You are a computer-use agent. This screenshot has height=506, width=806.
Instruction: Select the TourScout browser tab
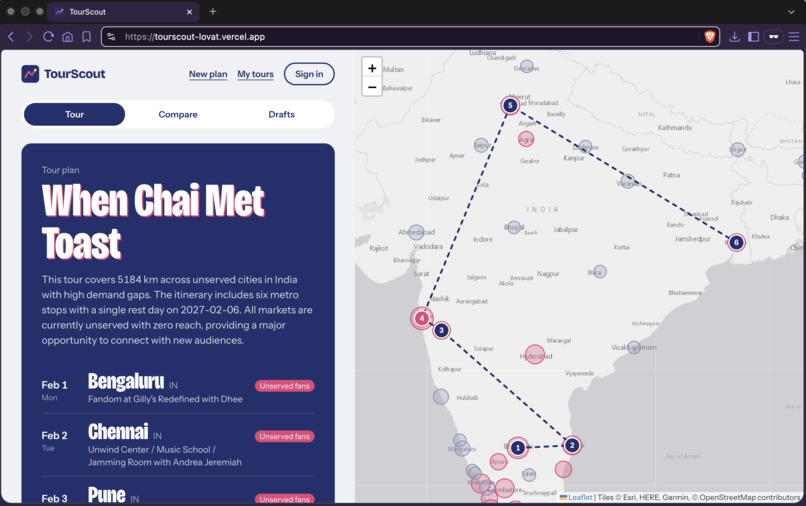click(123, 11)
